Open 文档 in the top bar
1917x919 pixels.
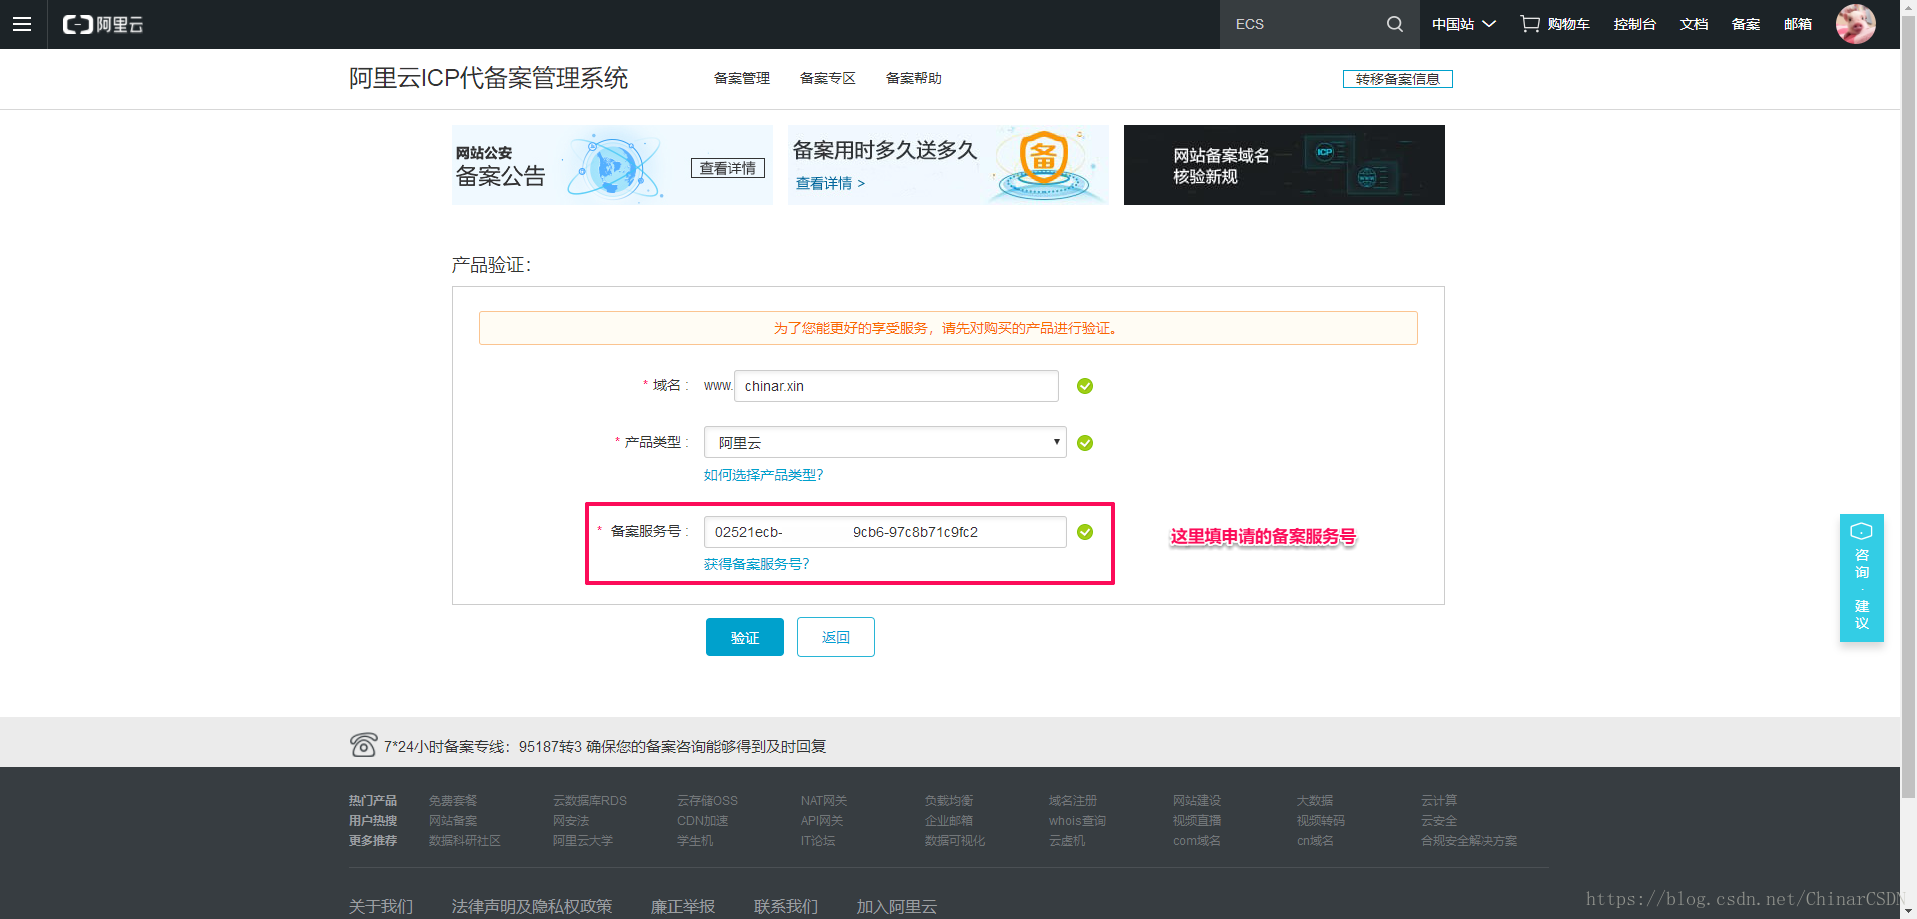(1694, 24)
